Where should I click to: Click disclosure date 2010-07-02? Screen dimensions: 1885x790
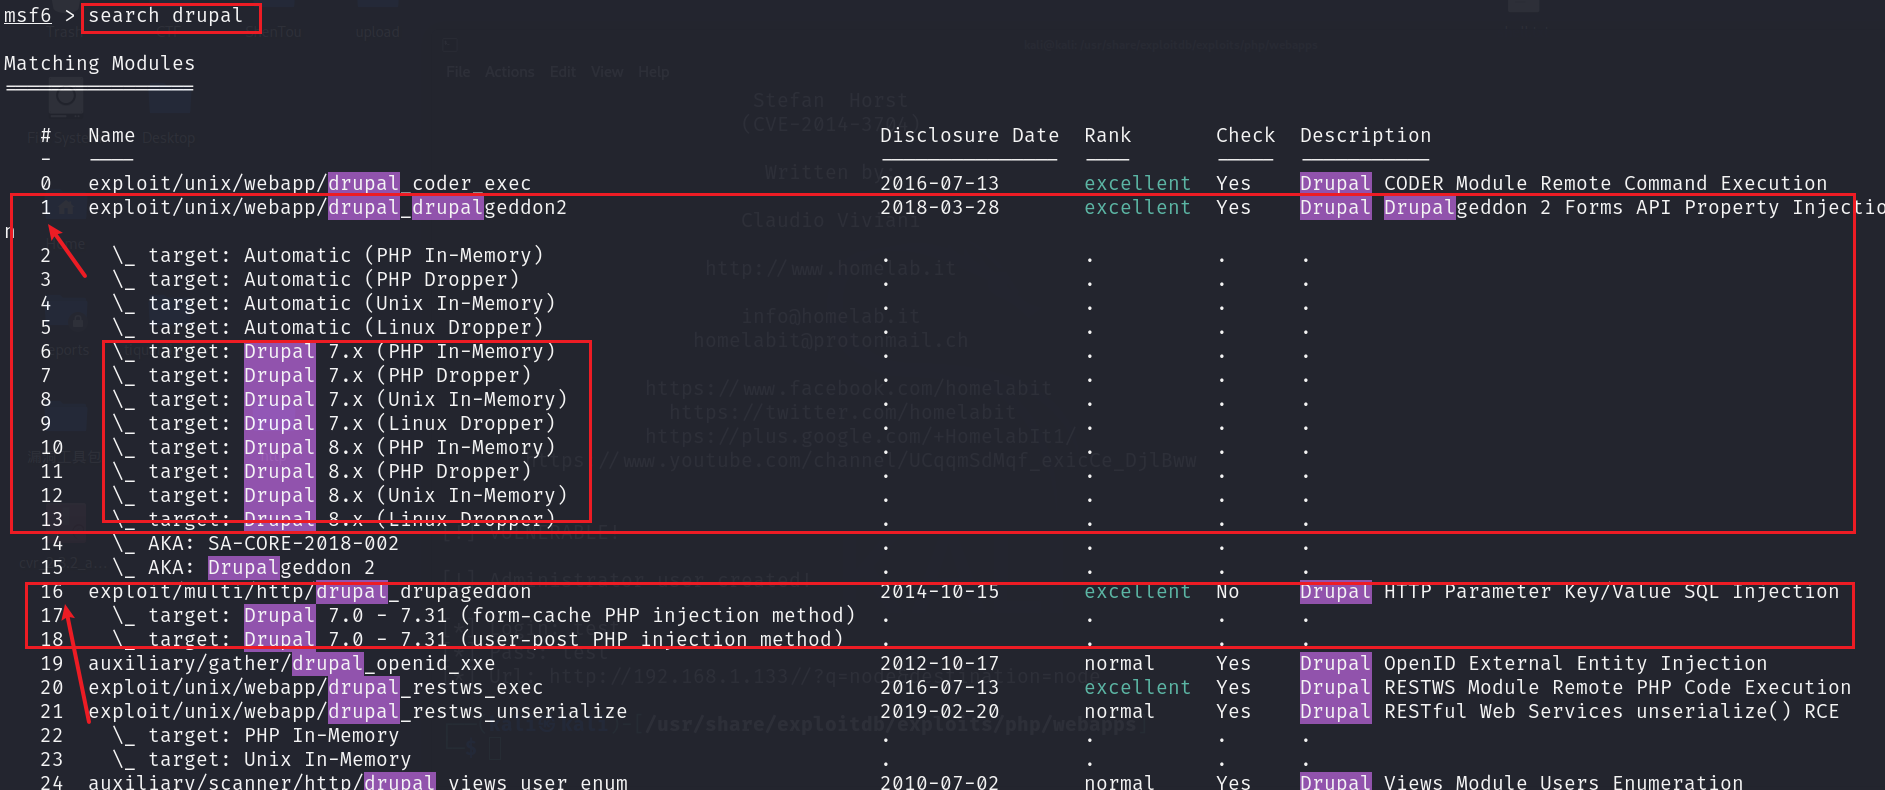coord(940,781)
